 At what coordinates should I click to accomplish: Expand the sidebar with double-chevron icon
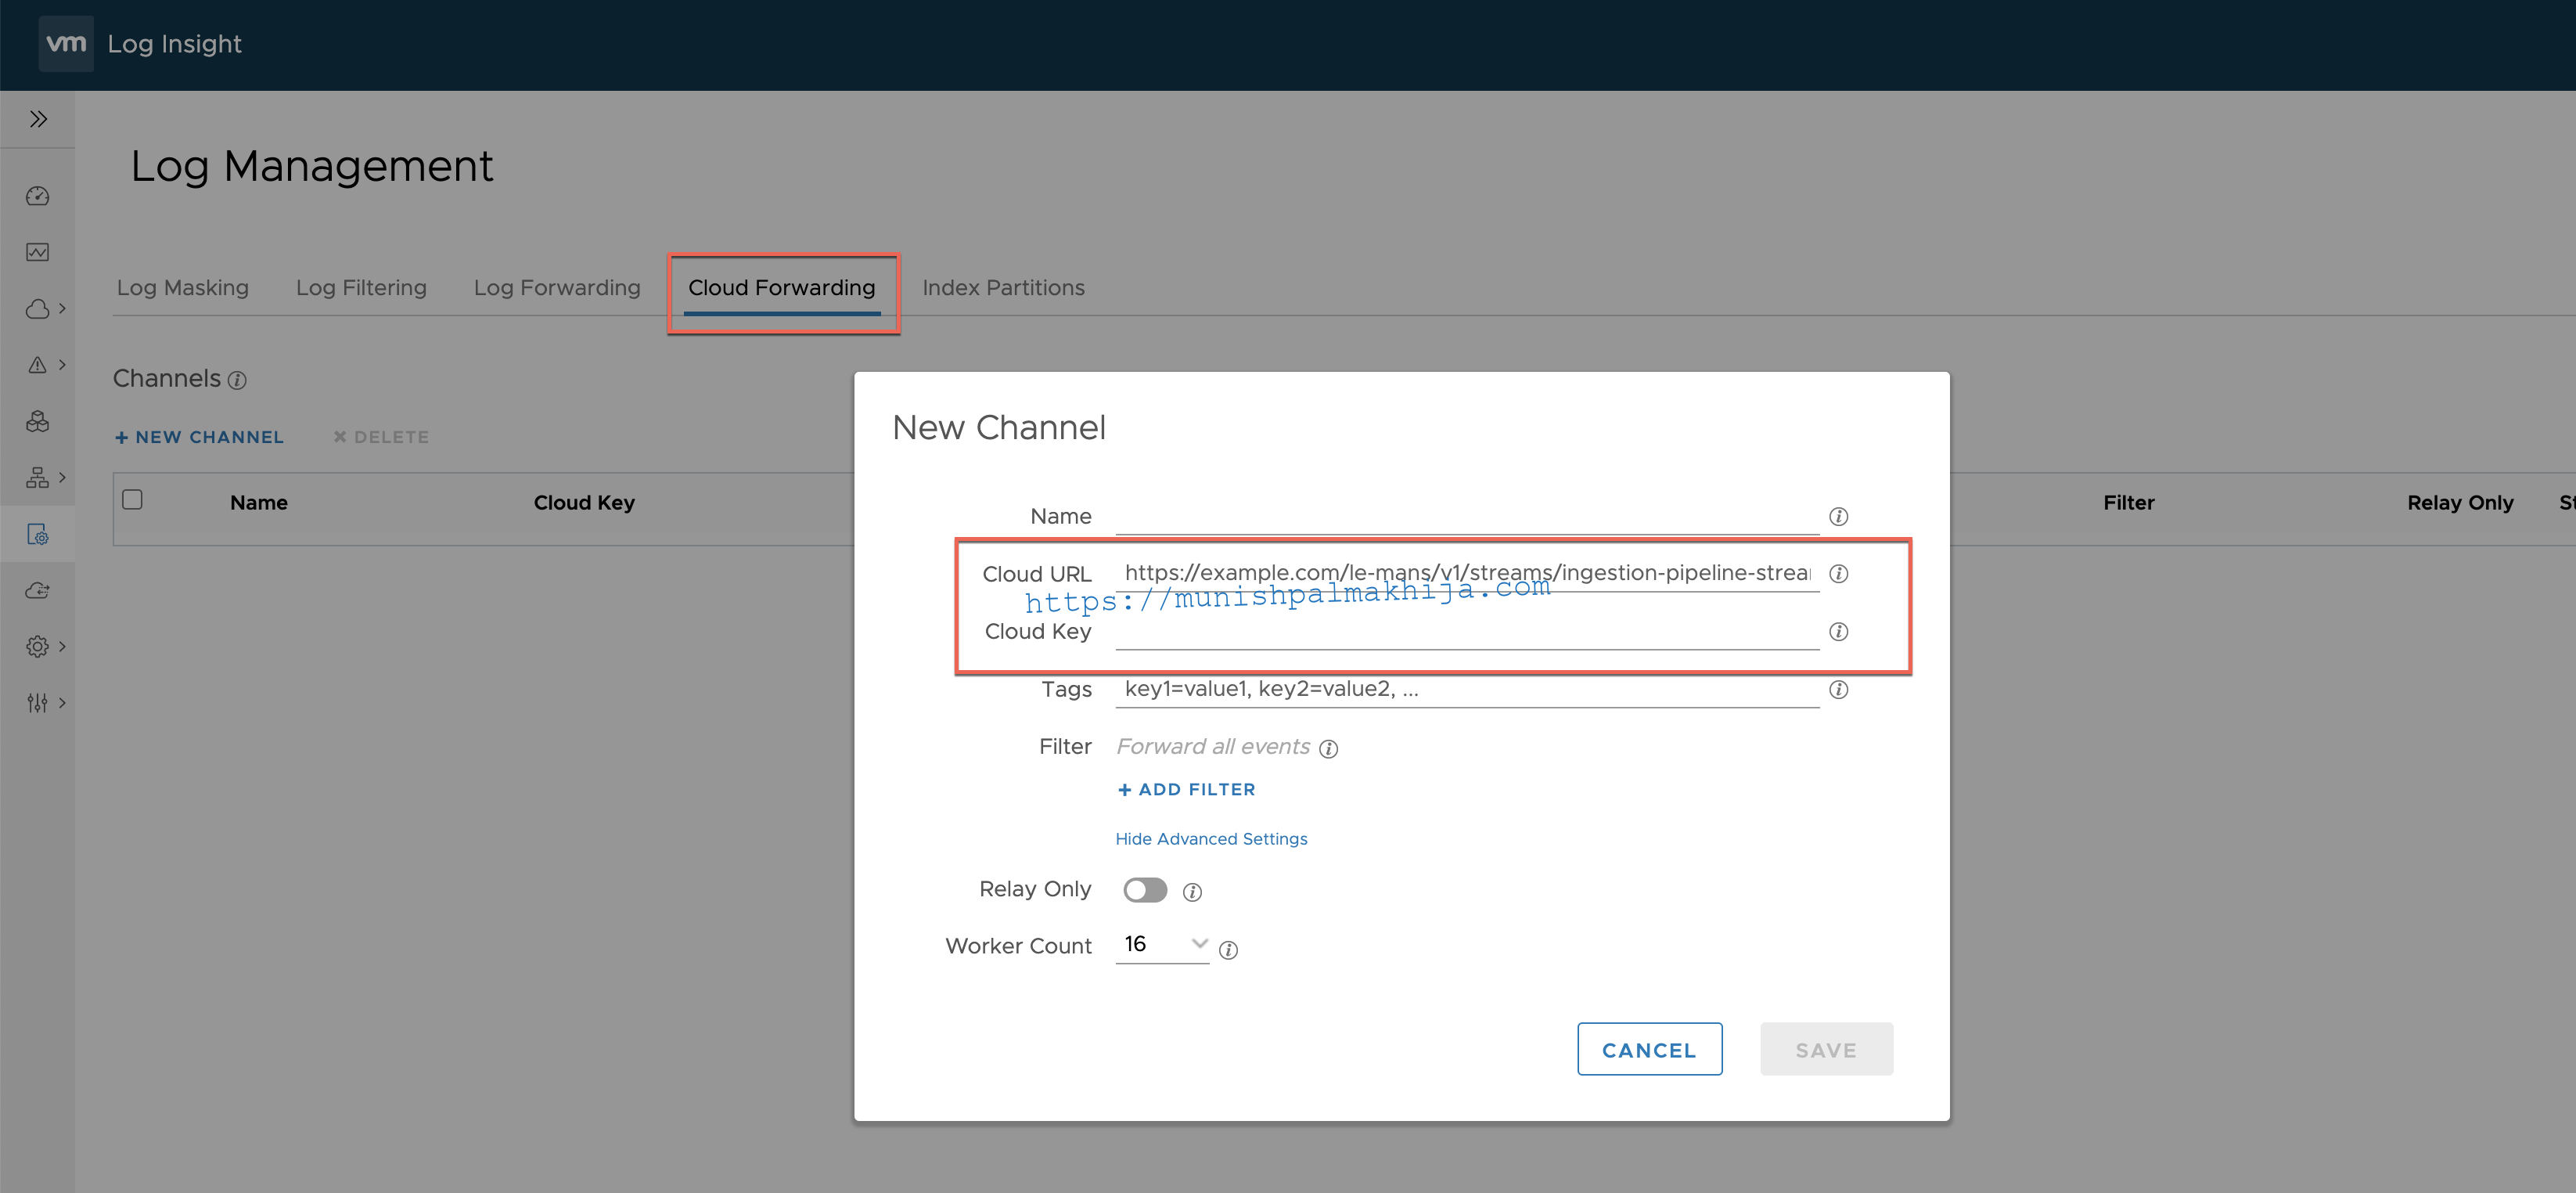click(38, 119)
